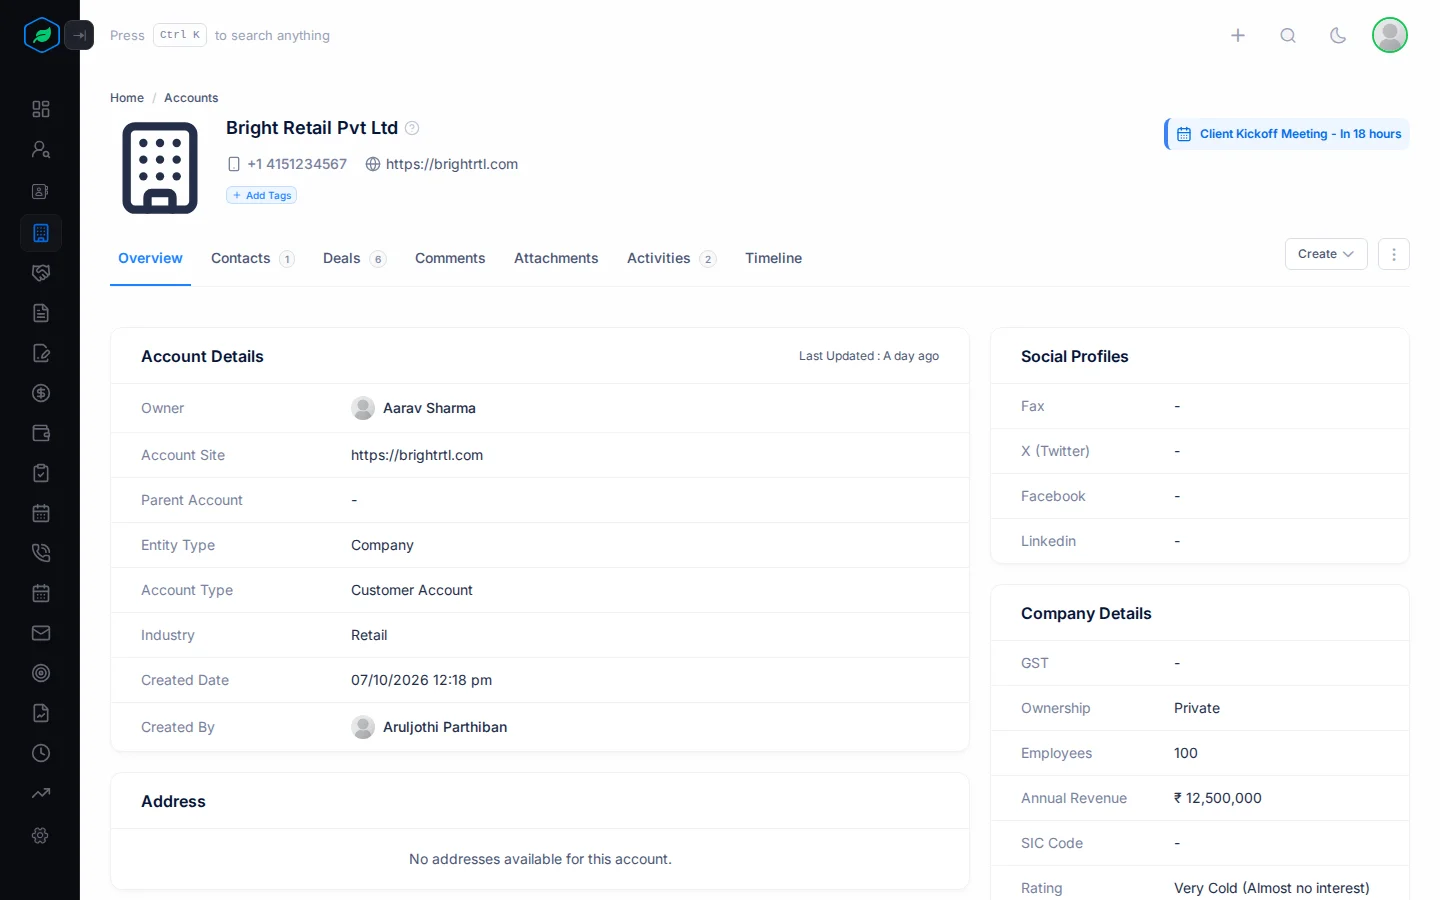Open the target bullseye icon in sidebar

41,673
